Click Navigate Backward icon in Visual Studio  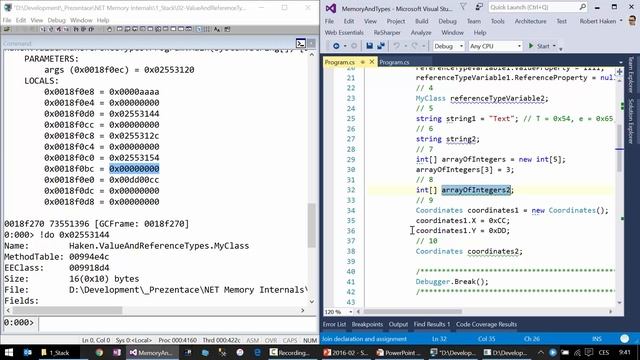pyautogui.click(x=336, y=46)
